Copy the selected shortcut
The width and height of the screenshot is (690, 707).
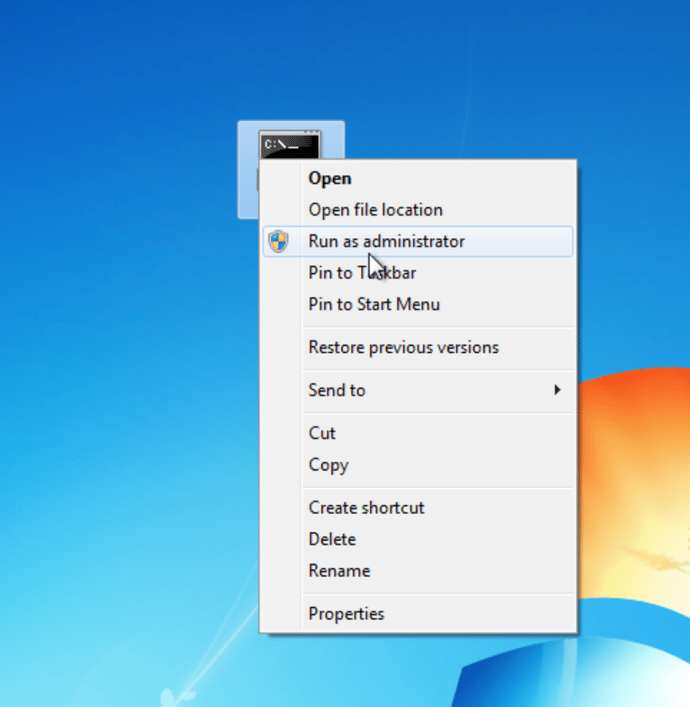[x=328, y=465]
